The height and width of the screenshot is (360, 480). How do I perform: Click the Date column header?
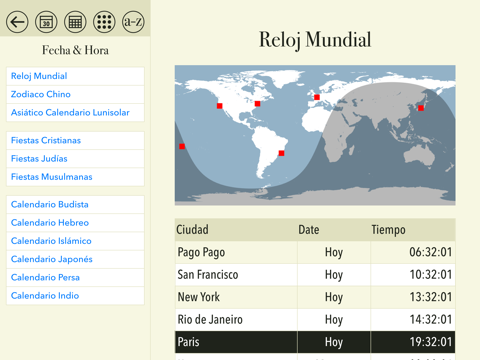334,230
